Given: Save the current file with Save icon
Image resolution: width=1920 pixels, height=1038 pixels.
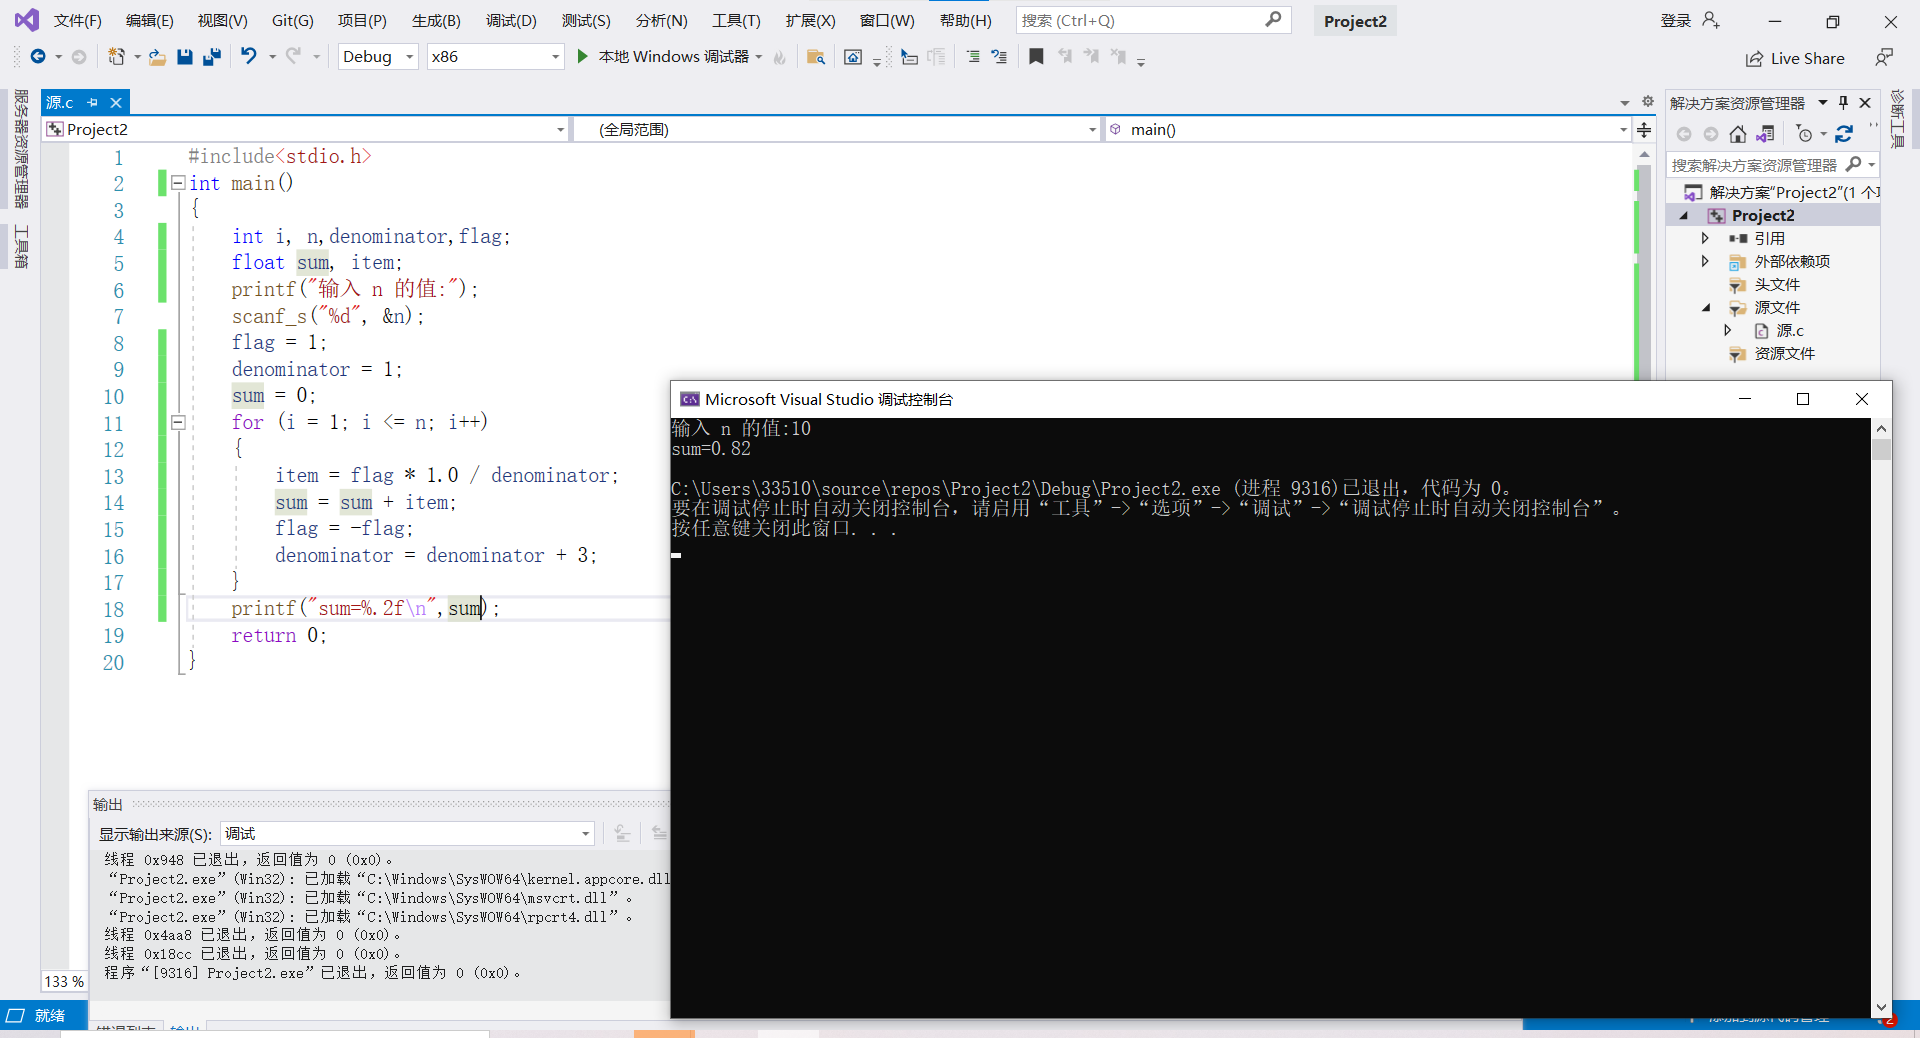Looking at the screenshot, I should 184,57.
